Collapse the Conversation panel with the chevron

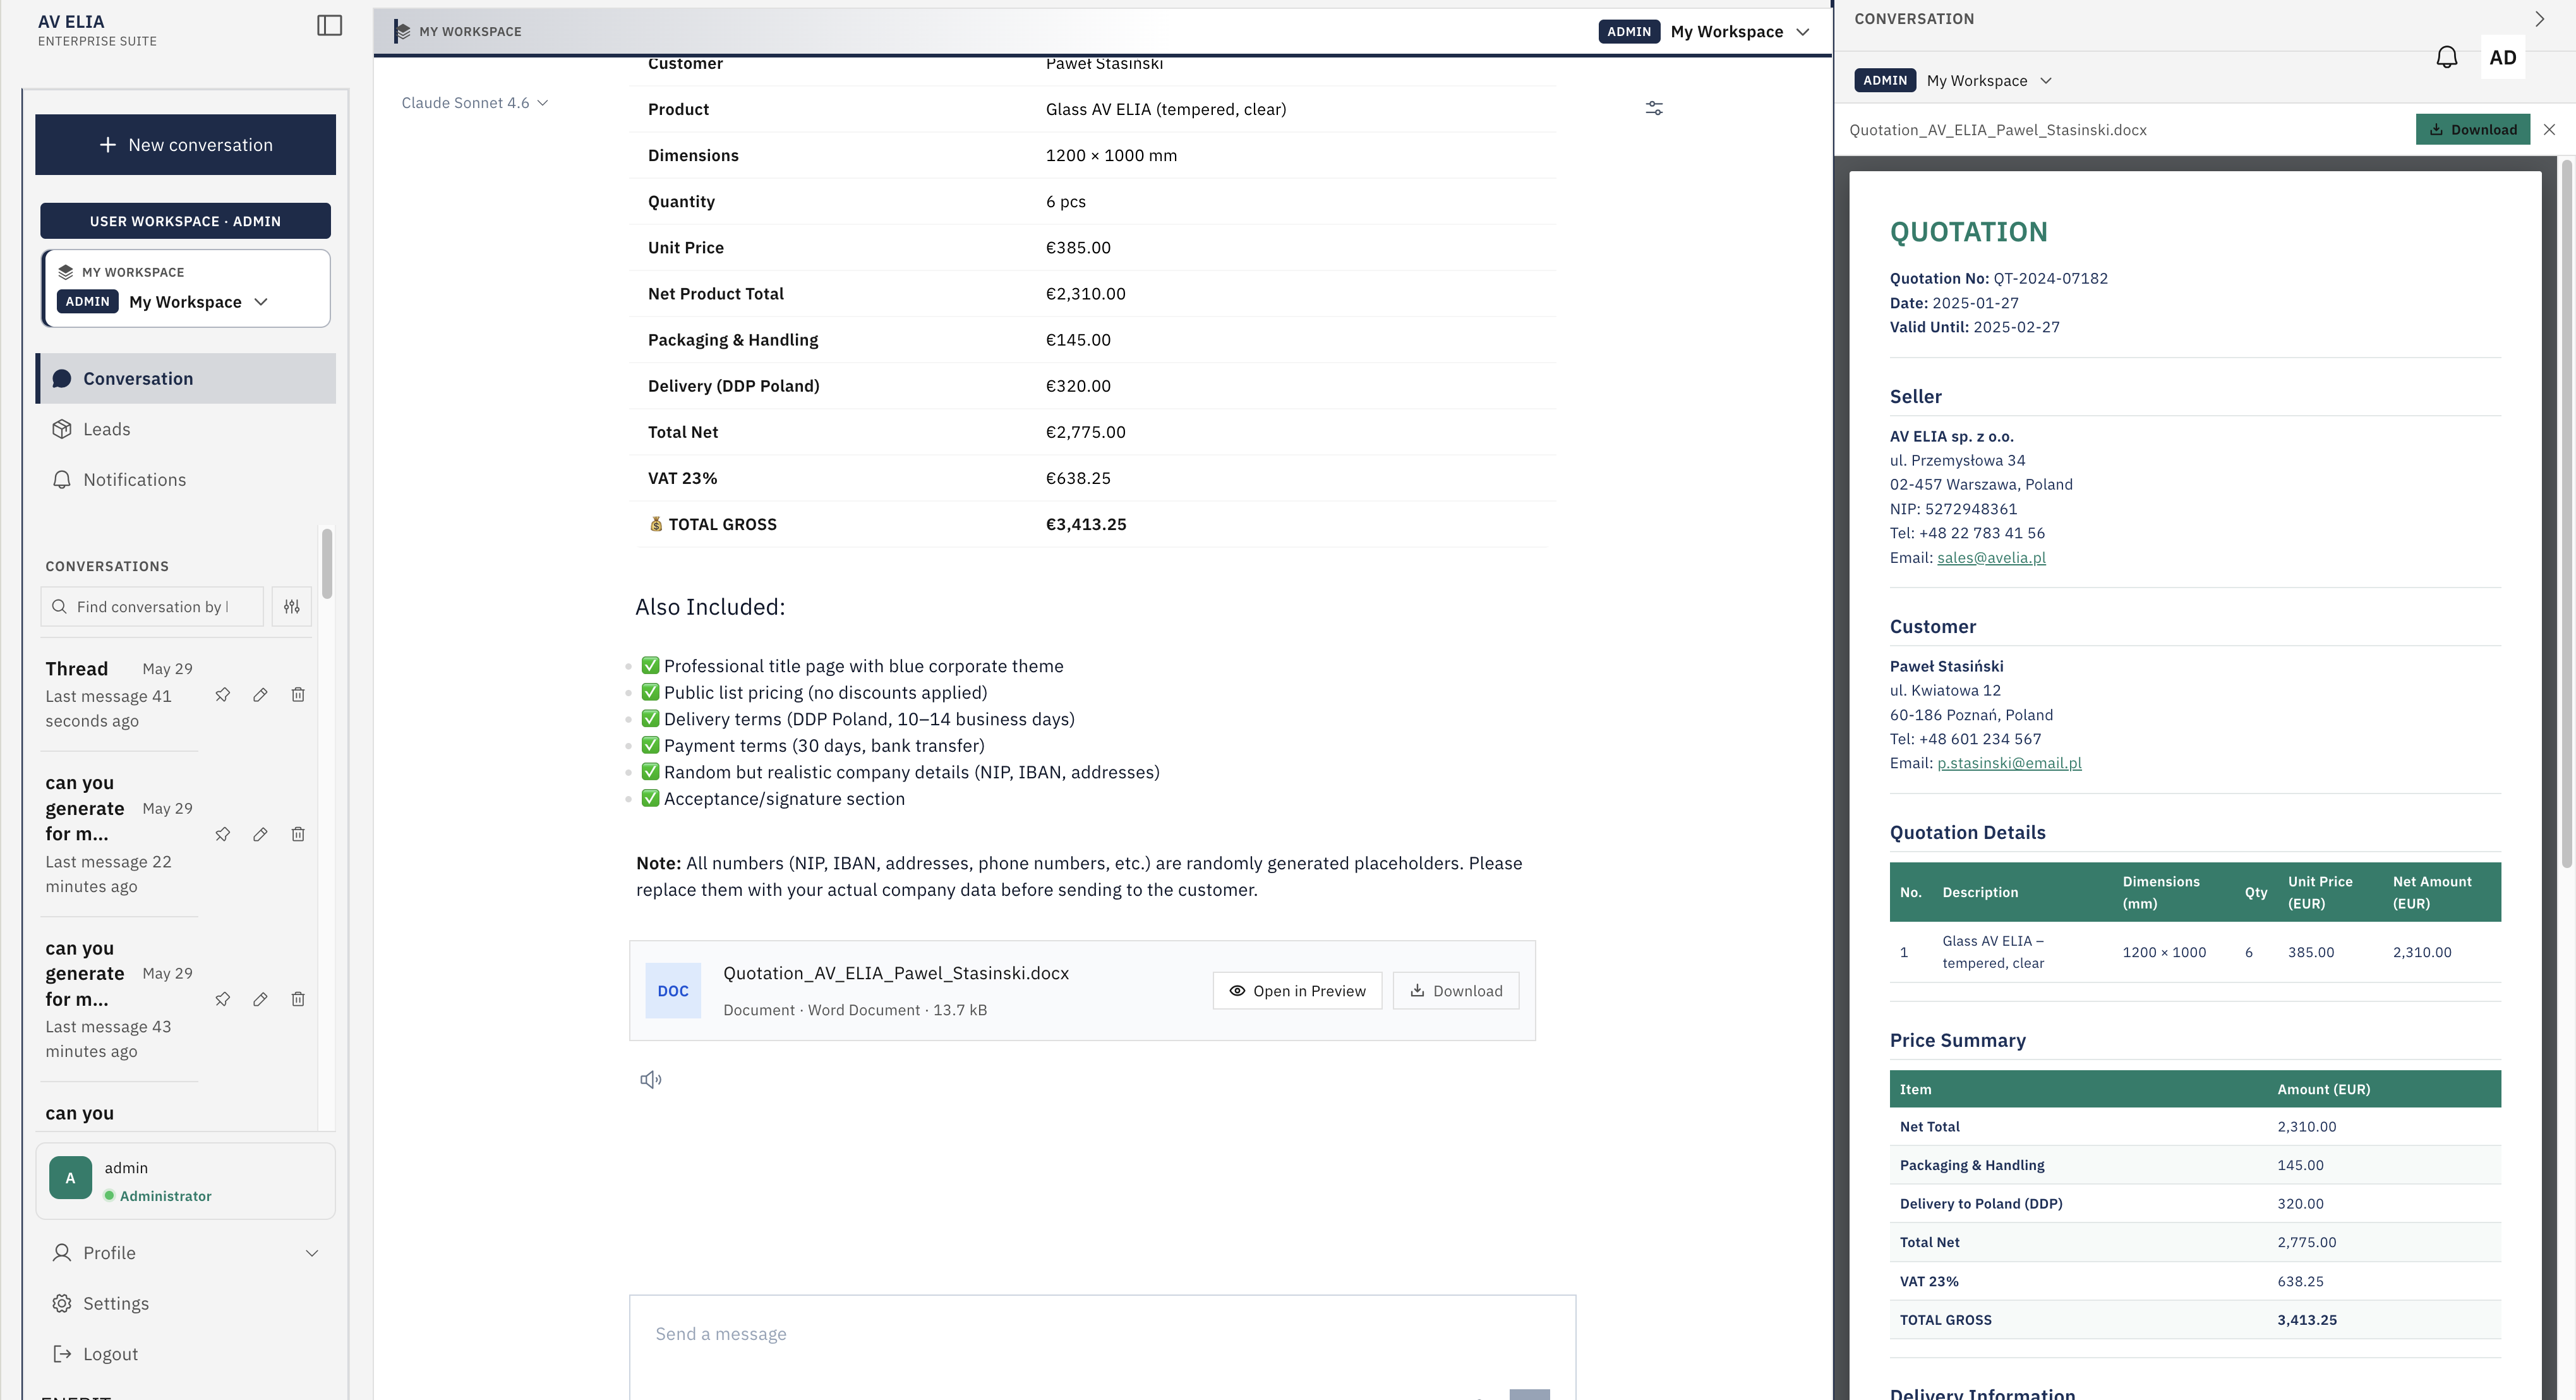pyautogui.click(x=2540, y=19)
